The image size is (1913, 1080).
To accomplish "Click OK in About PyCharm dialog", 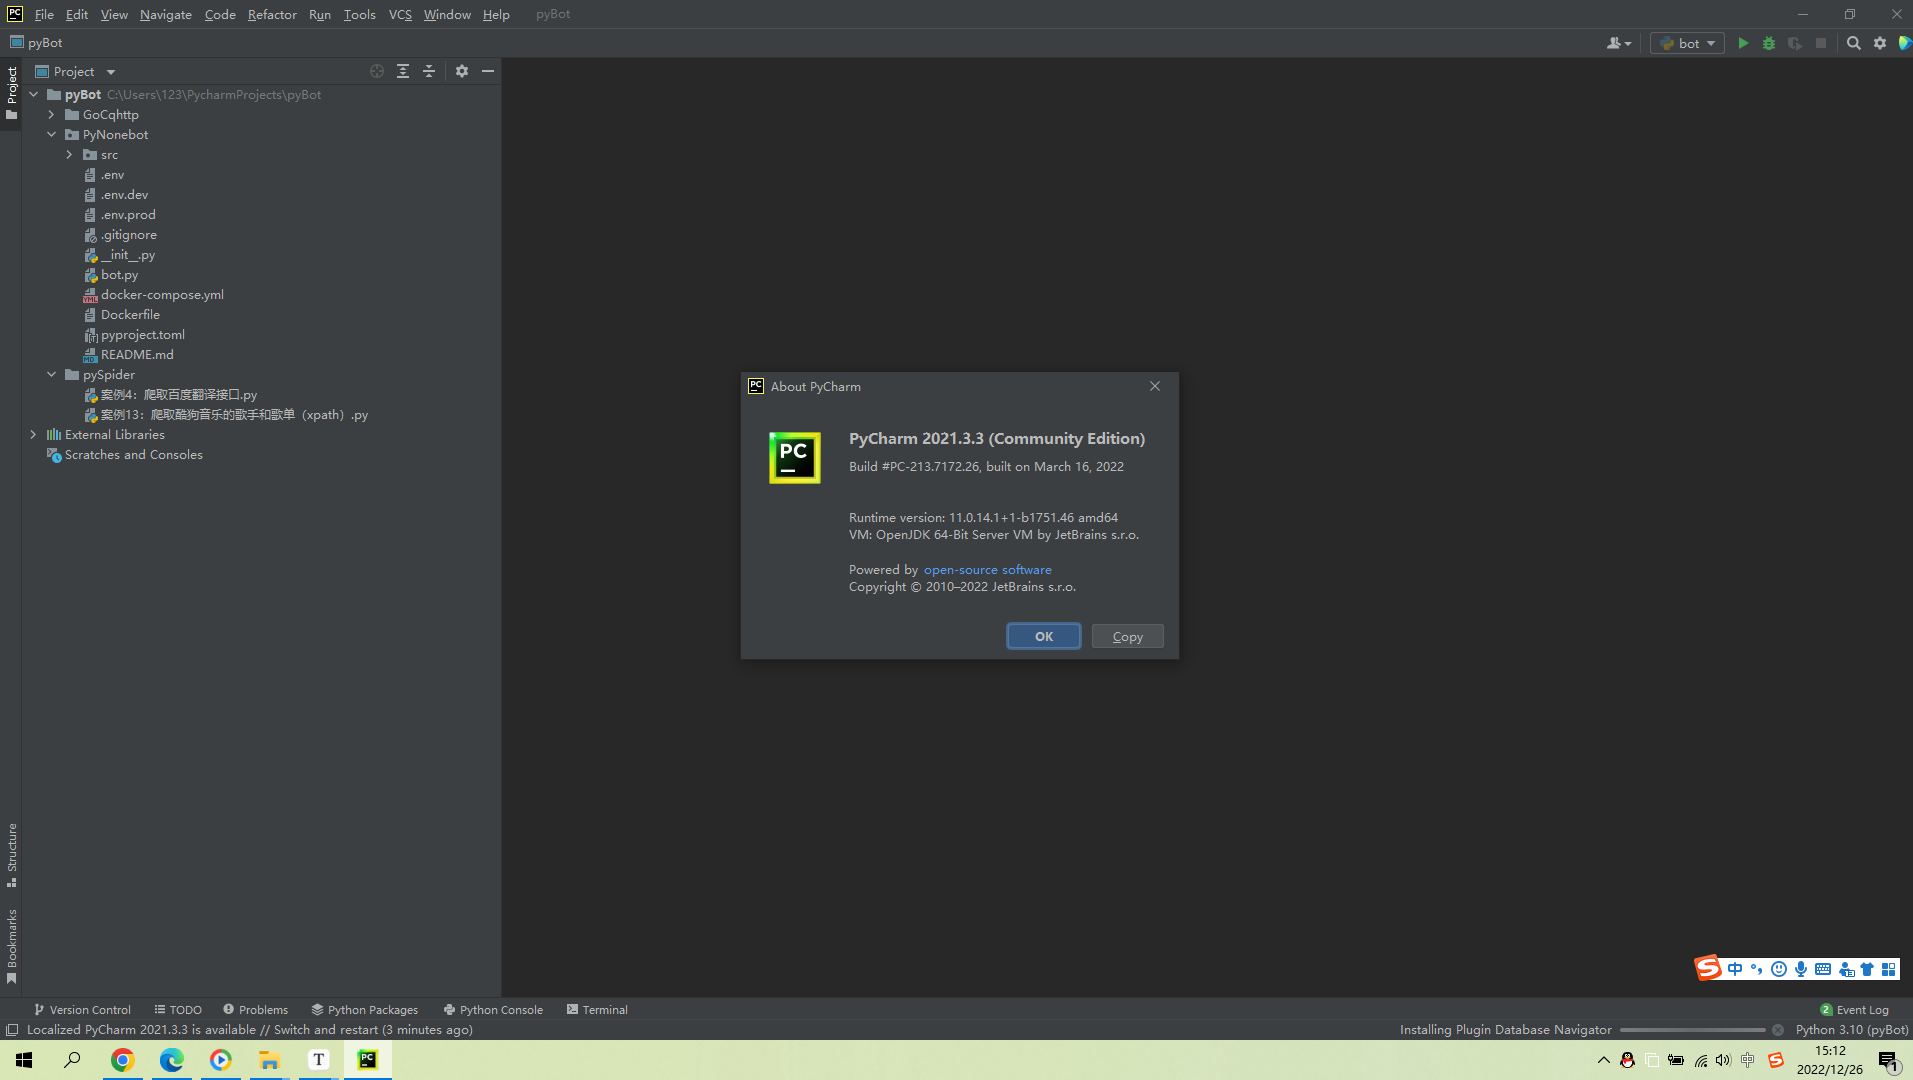I will 1044,637.
